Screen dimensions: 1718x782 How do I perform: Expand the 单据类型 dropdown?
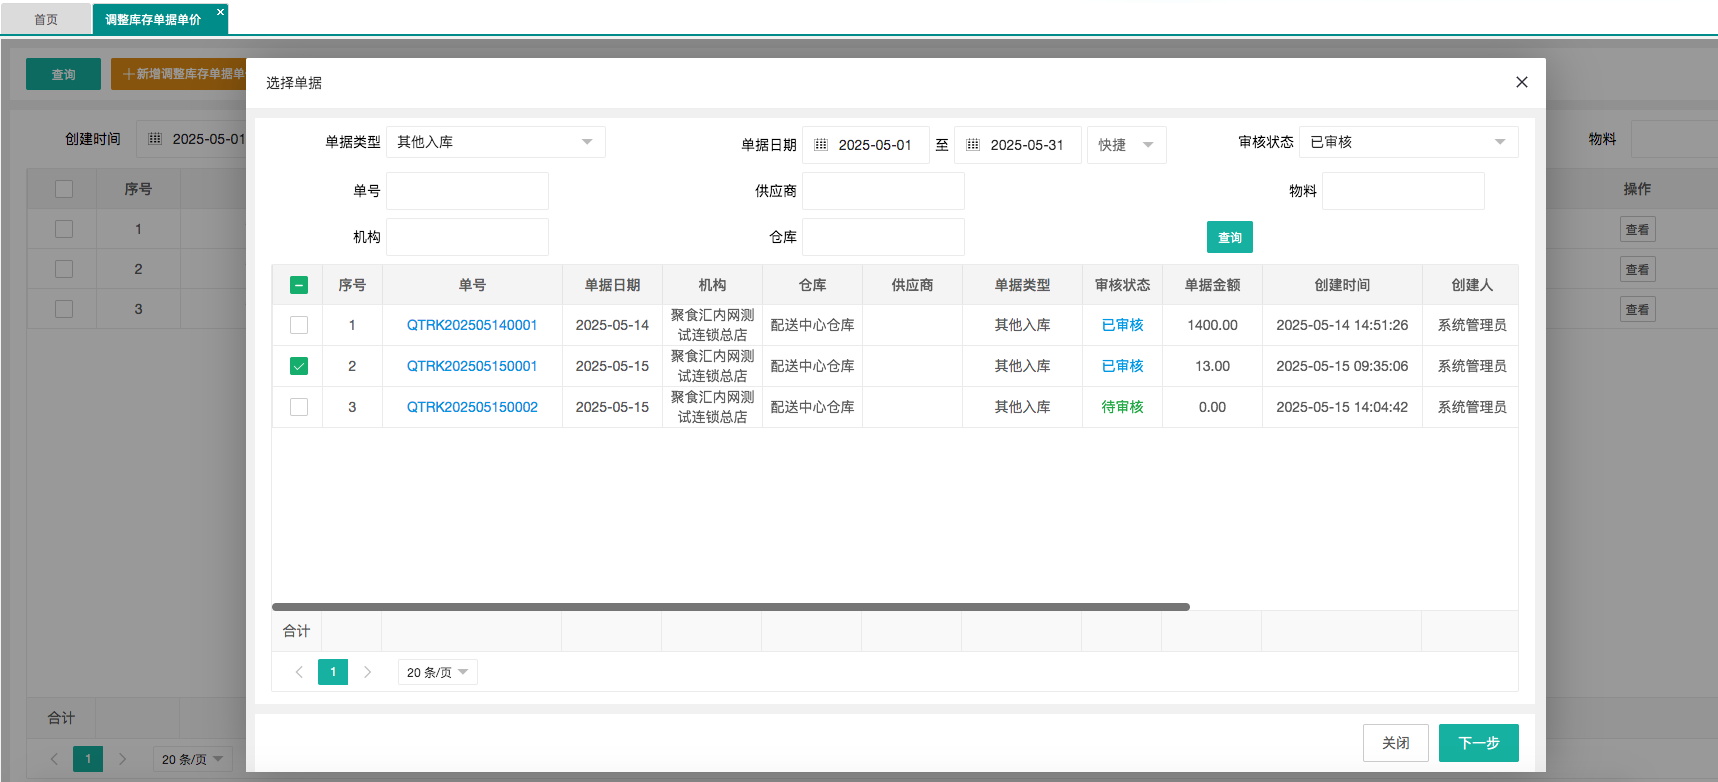click(496, 142)
